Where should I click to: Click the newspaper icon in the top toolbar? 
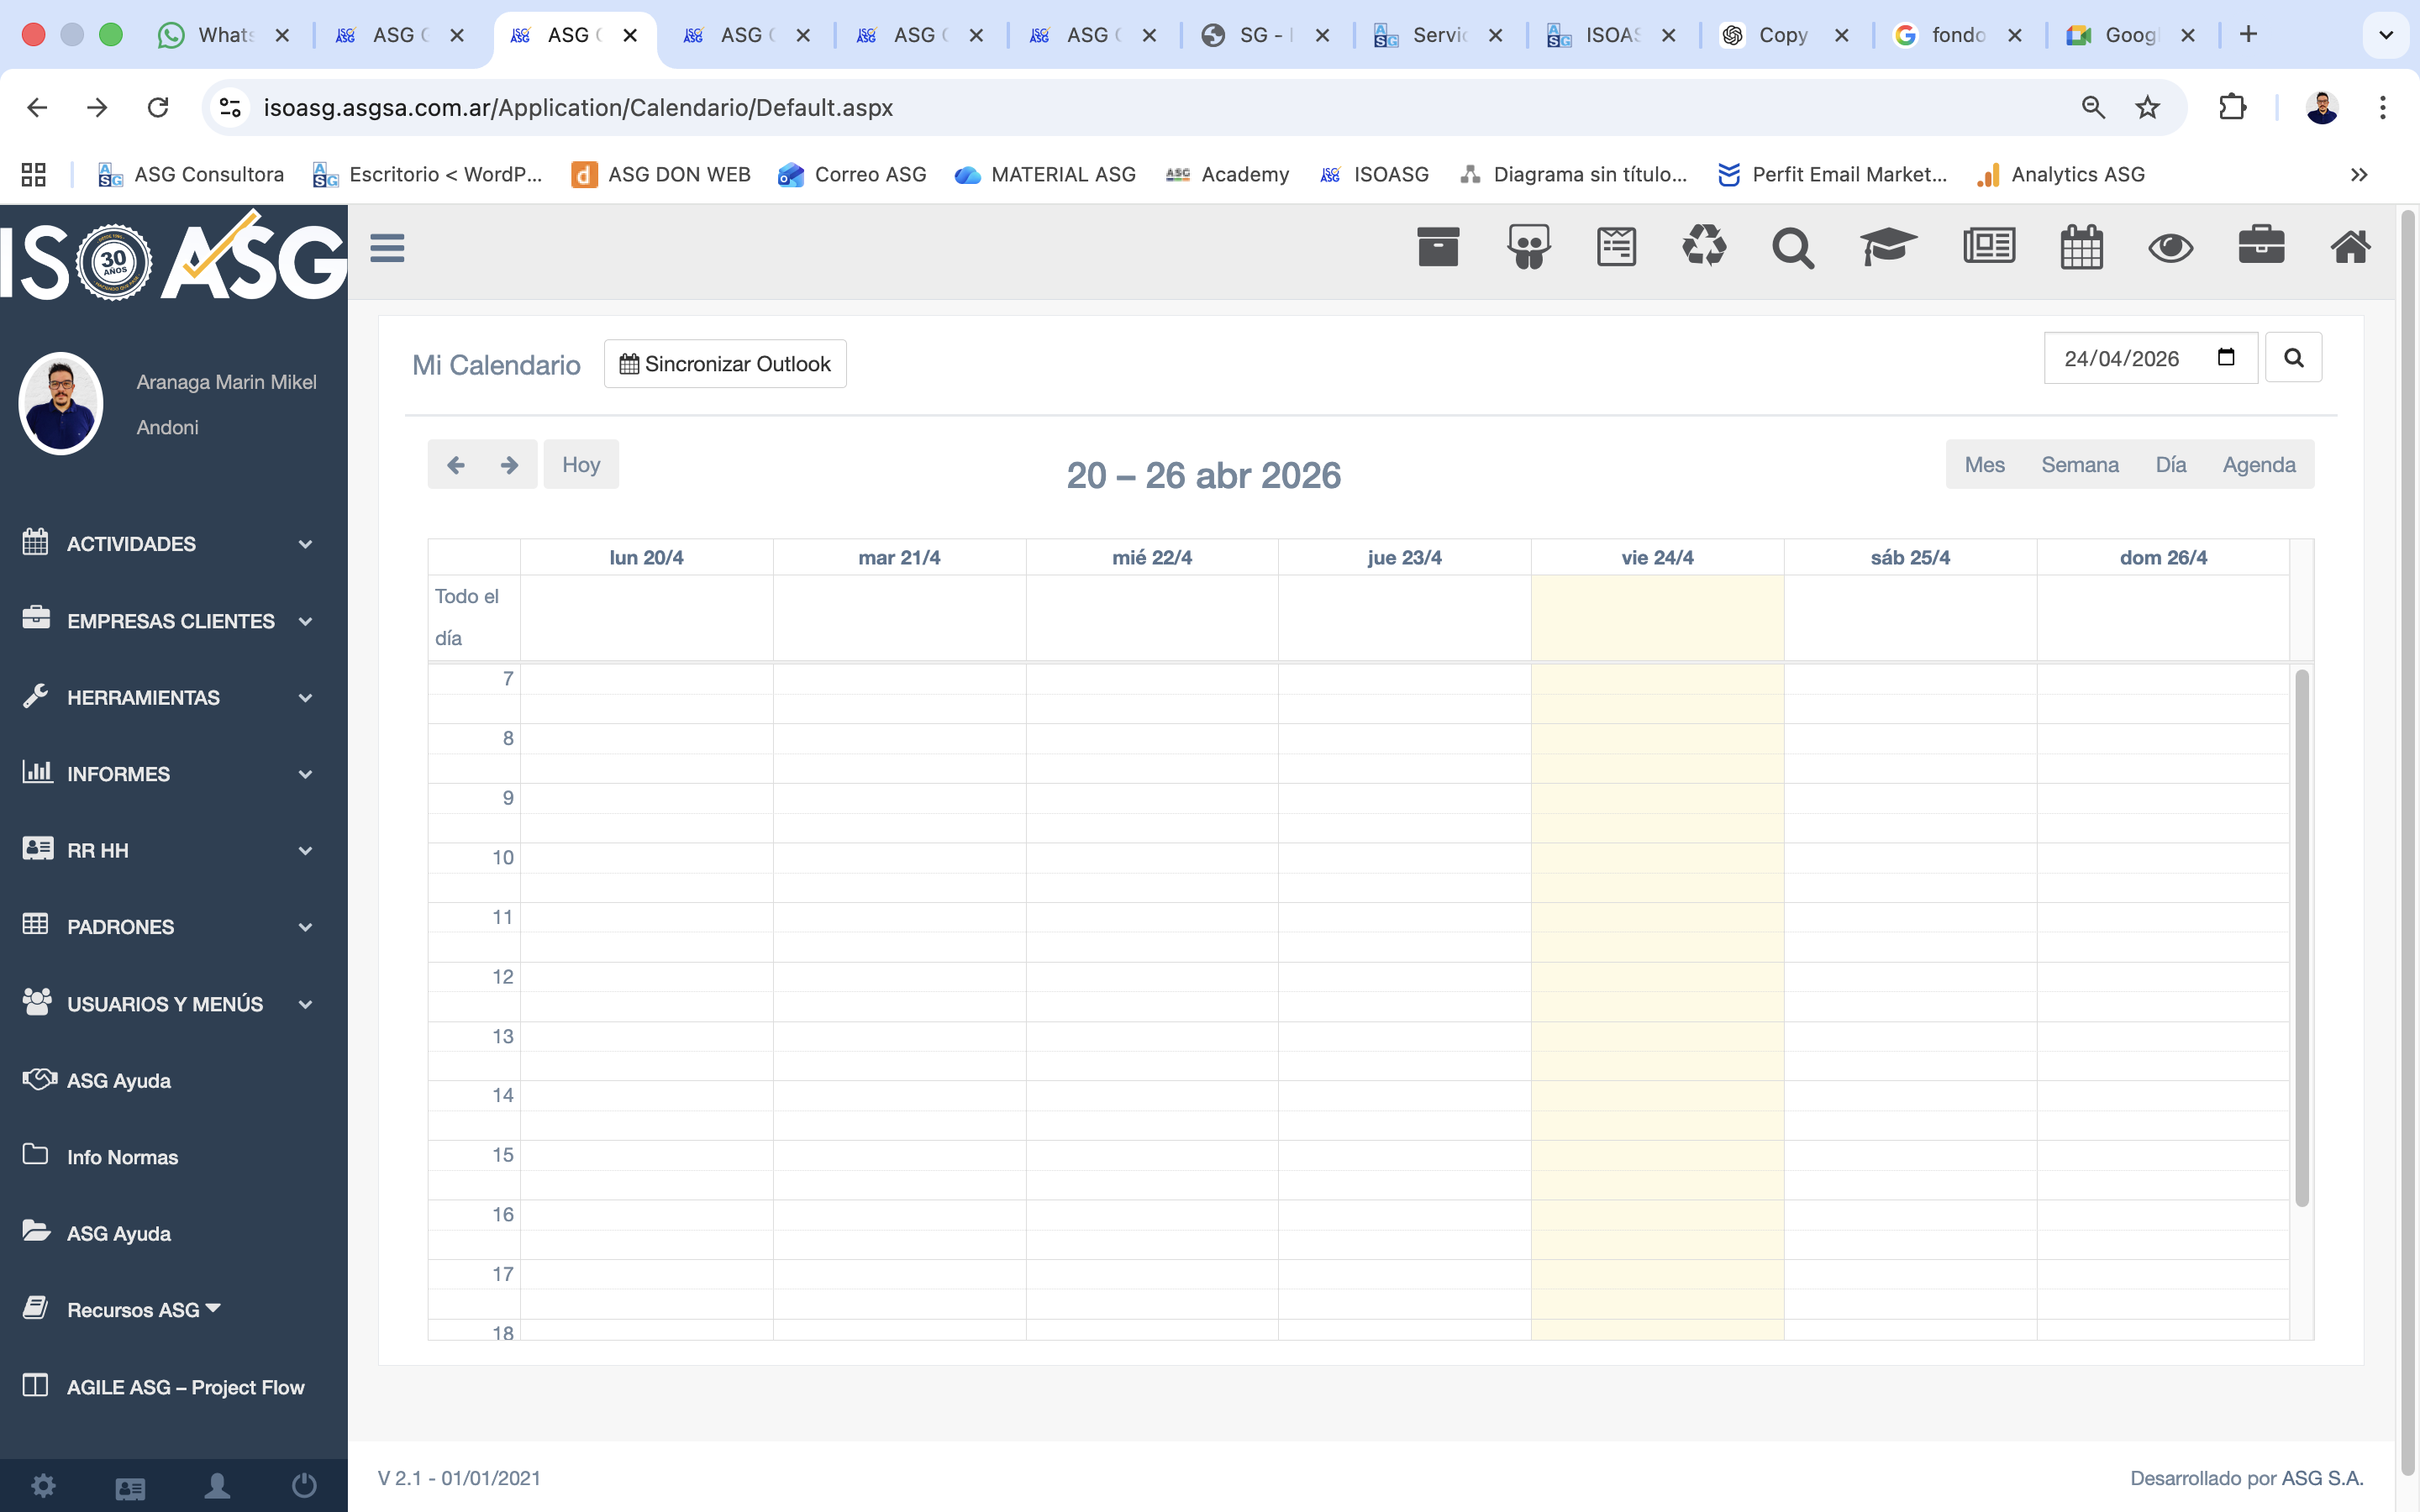pyautogui.click(x=1988, y=246)
